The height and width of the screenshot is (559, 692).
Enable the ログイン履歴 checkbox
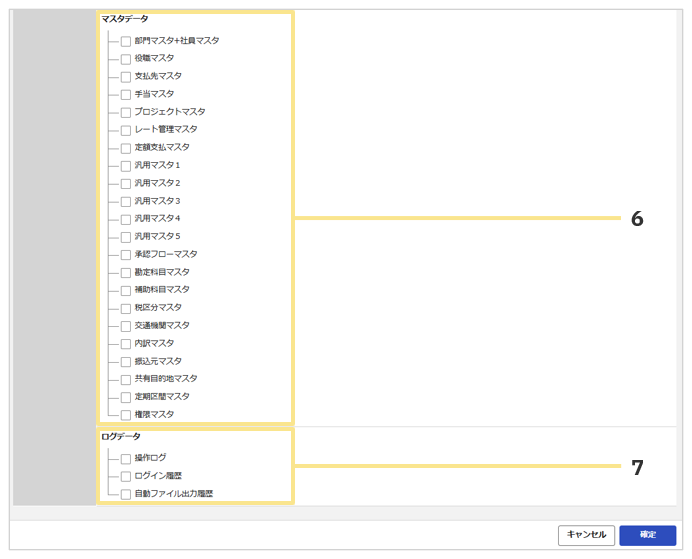[126, 476]
